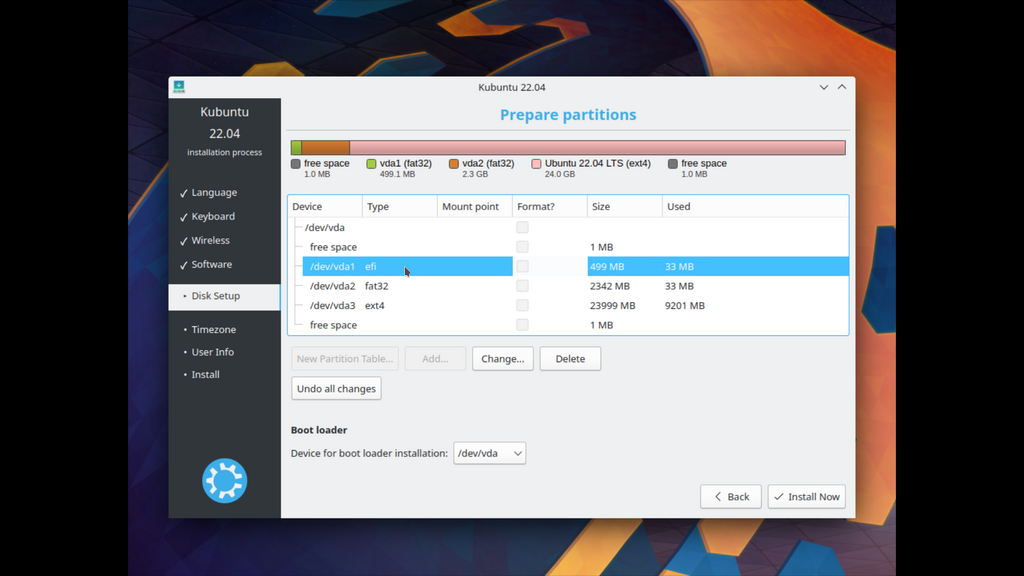
Task: Open the boot loader device dropdown
Action: [490, 454]
